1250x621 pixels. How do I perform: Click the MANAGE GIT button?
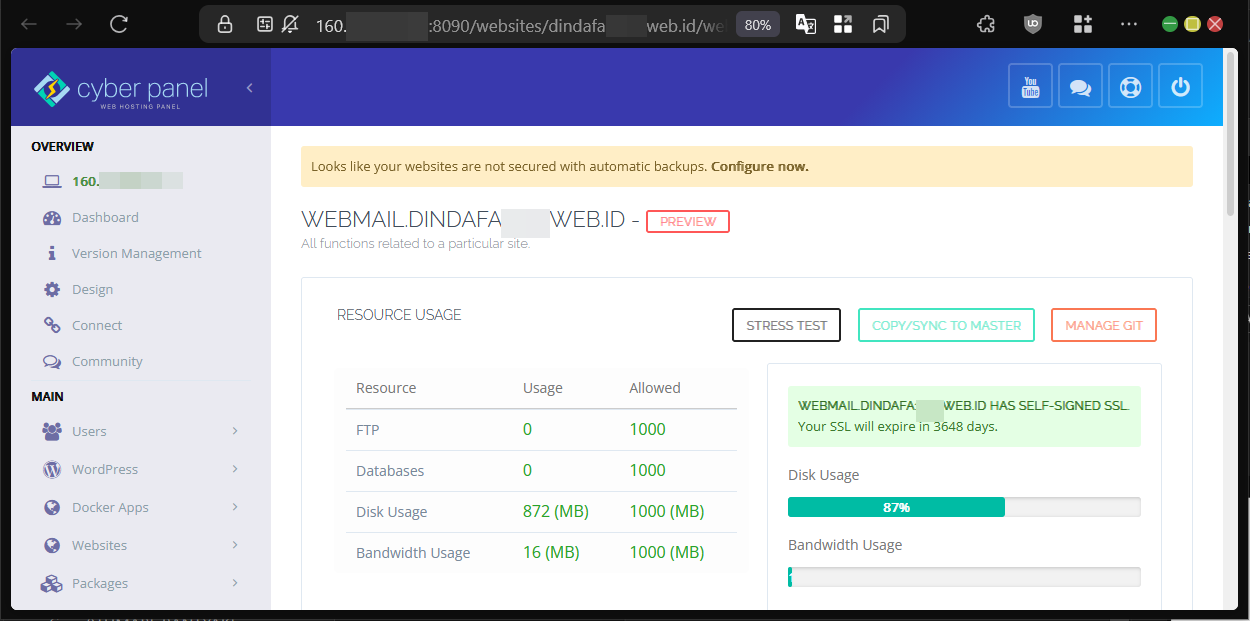(x=1103, y=325)
